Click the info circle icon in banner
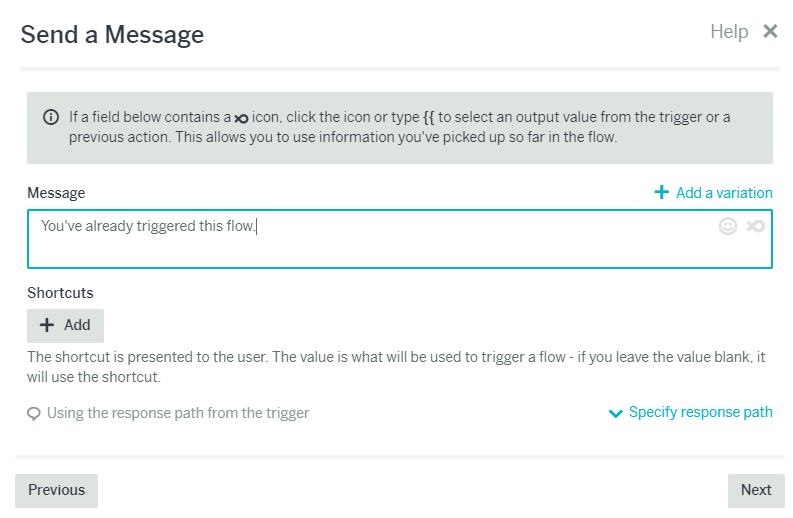This screenshot has width=793, height=518. pyautogui.click(x=51, y=117)
